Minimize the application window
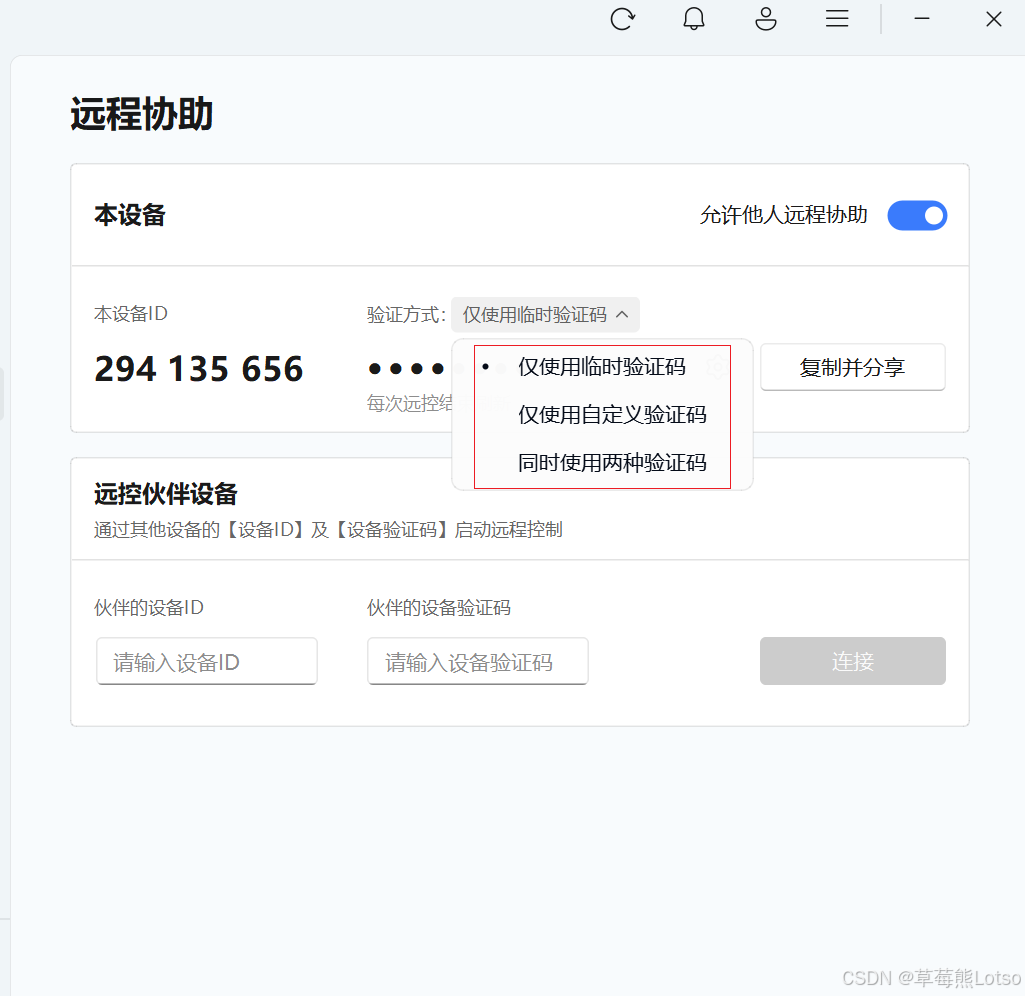Viewport: 1025px width, 996px height. click(921, 19)
